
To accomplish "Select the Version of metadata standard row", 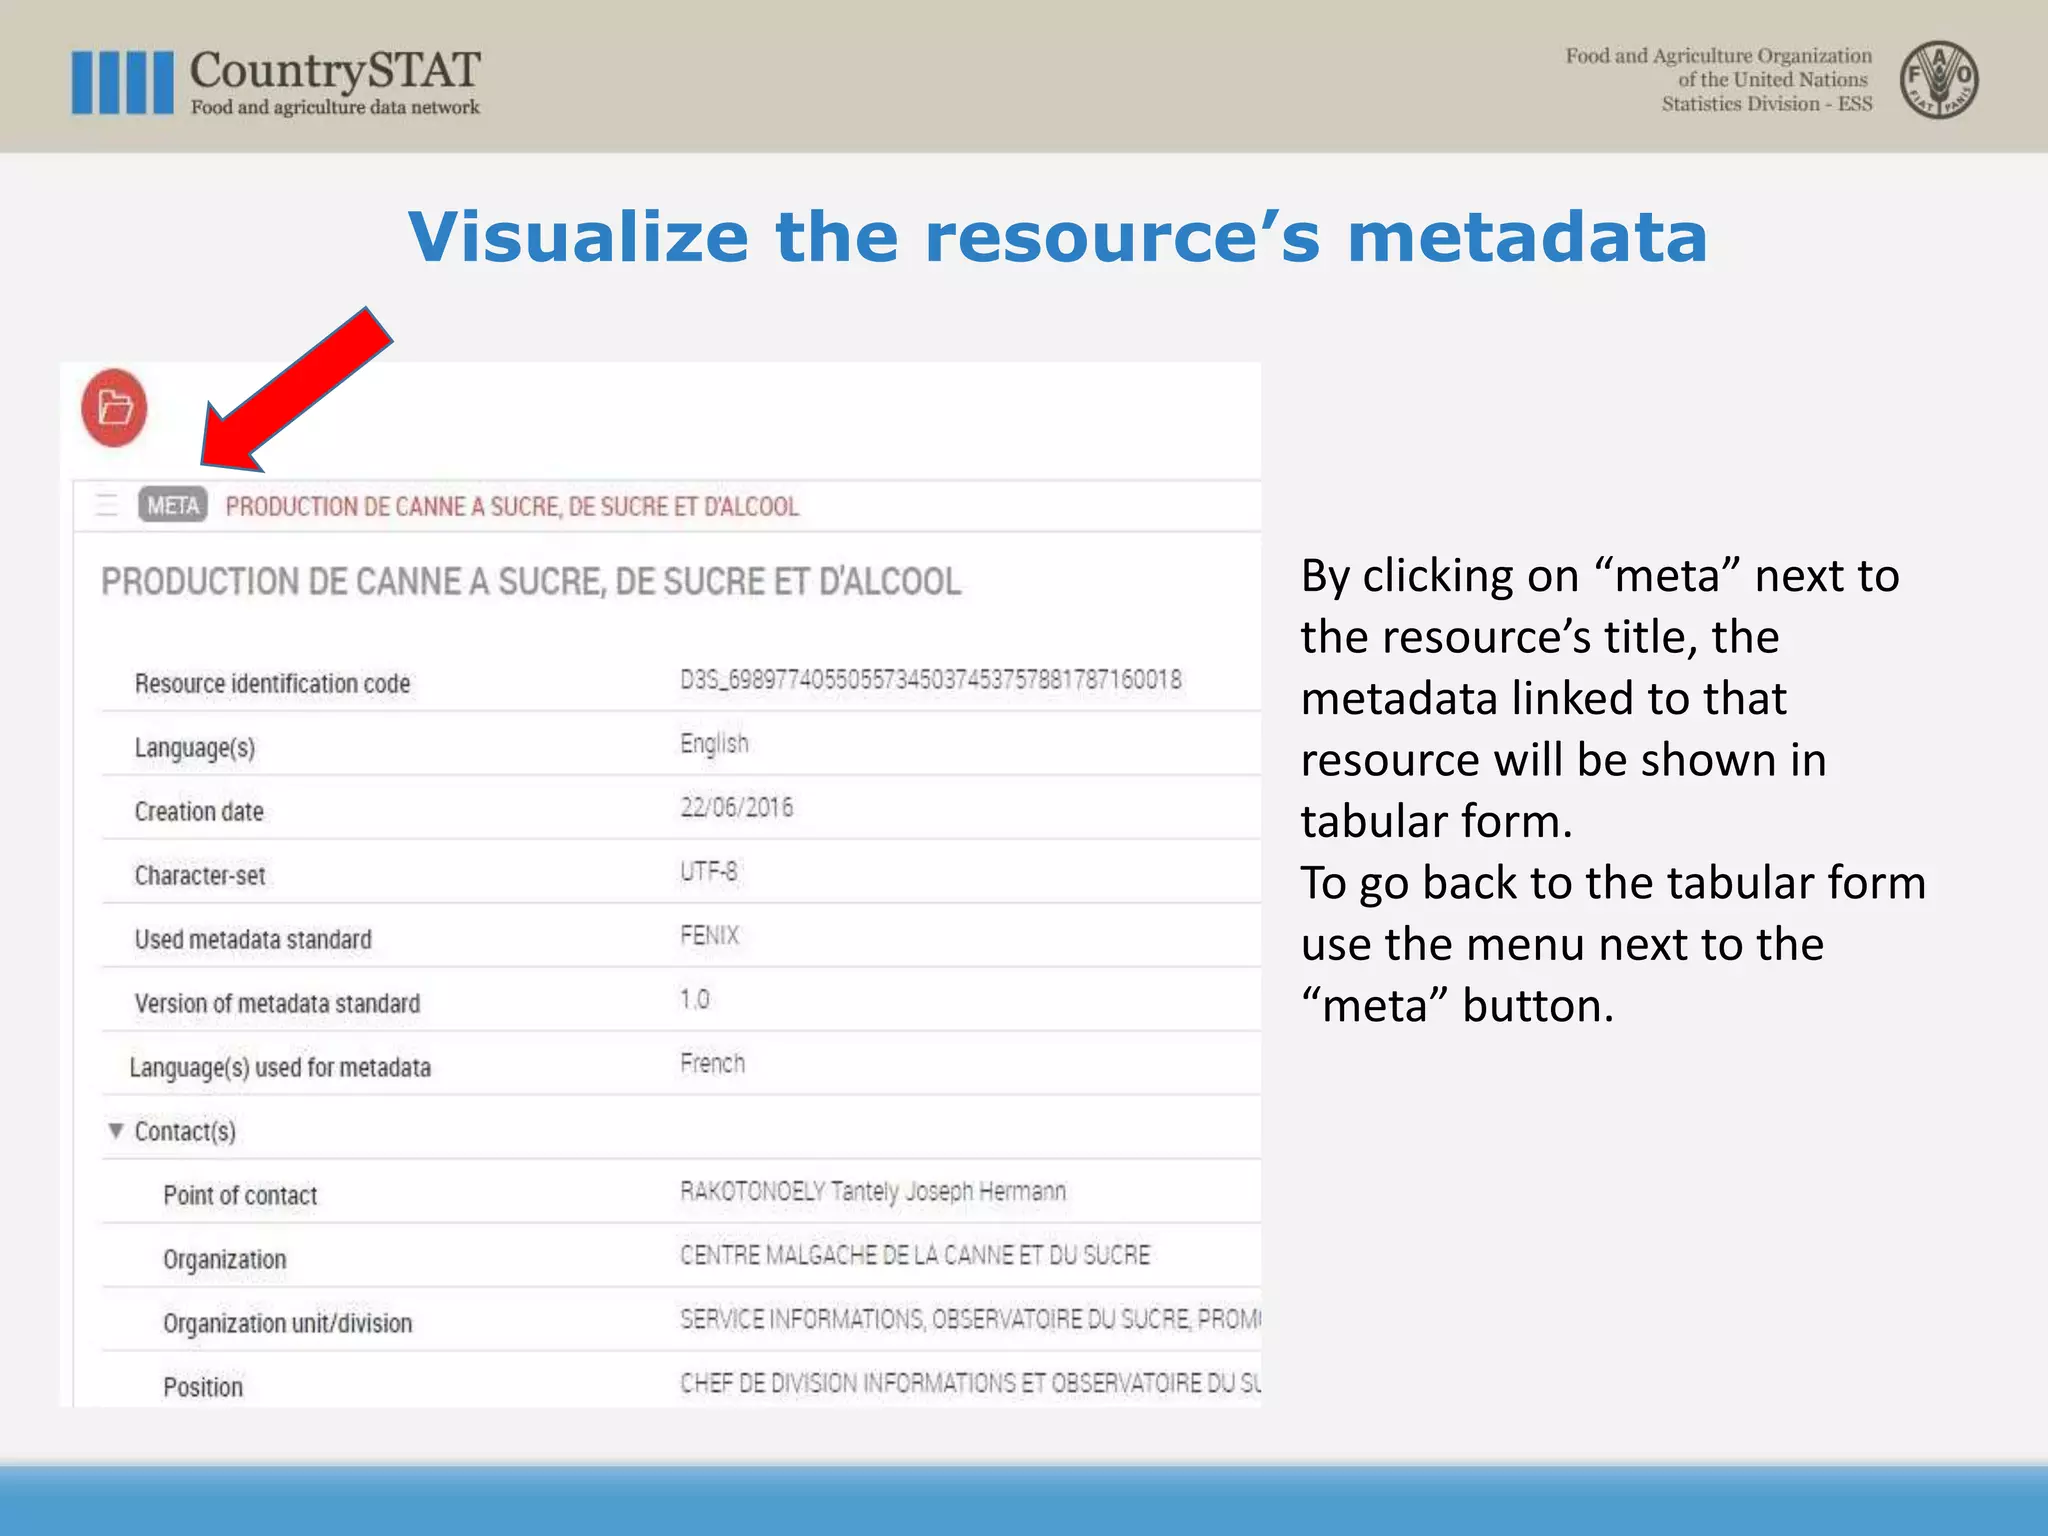I will [x=681, y=1000].
